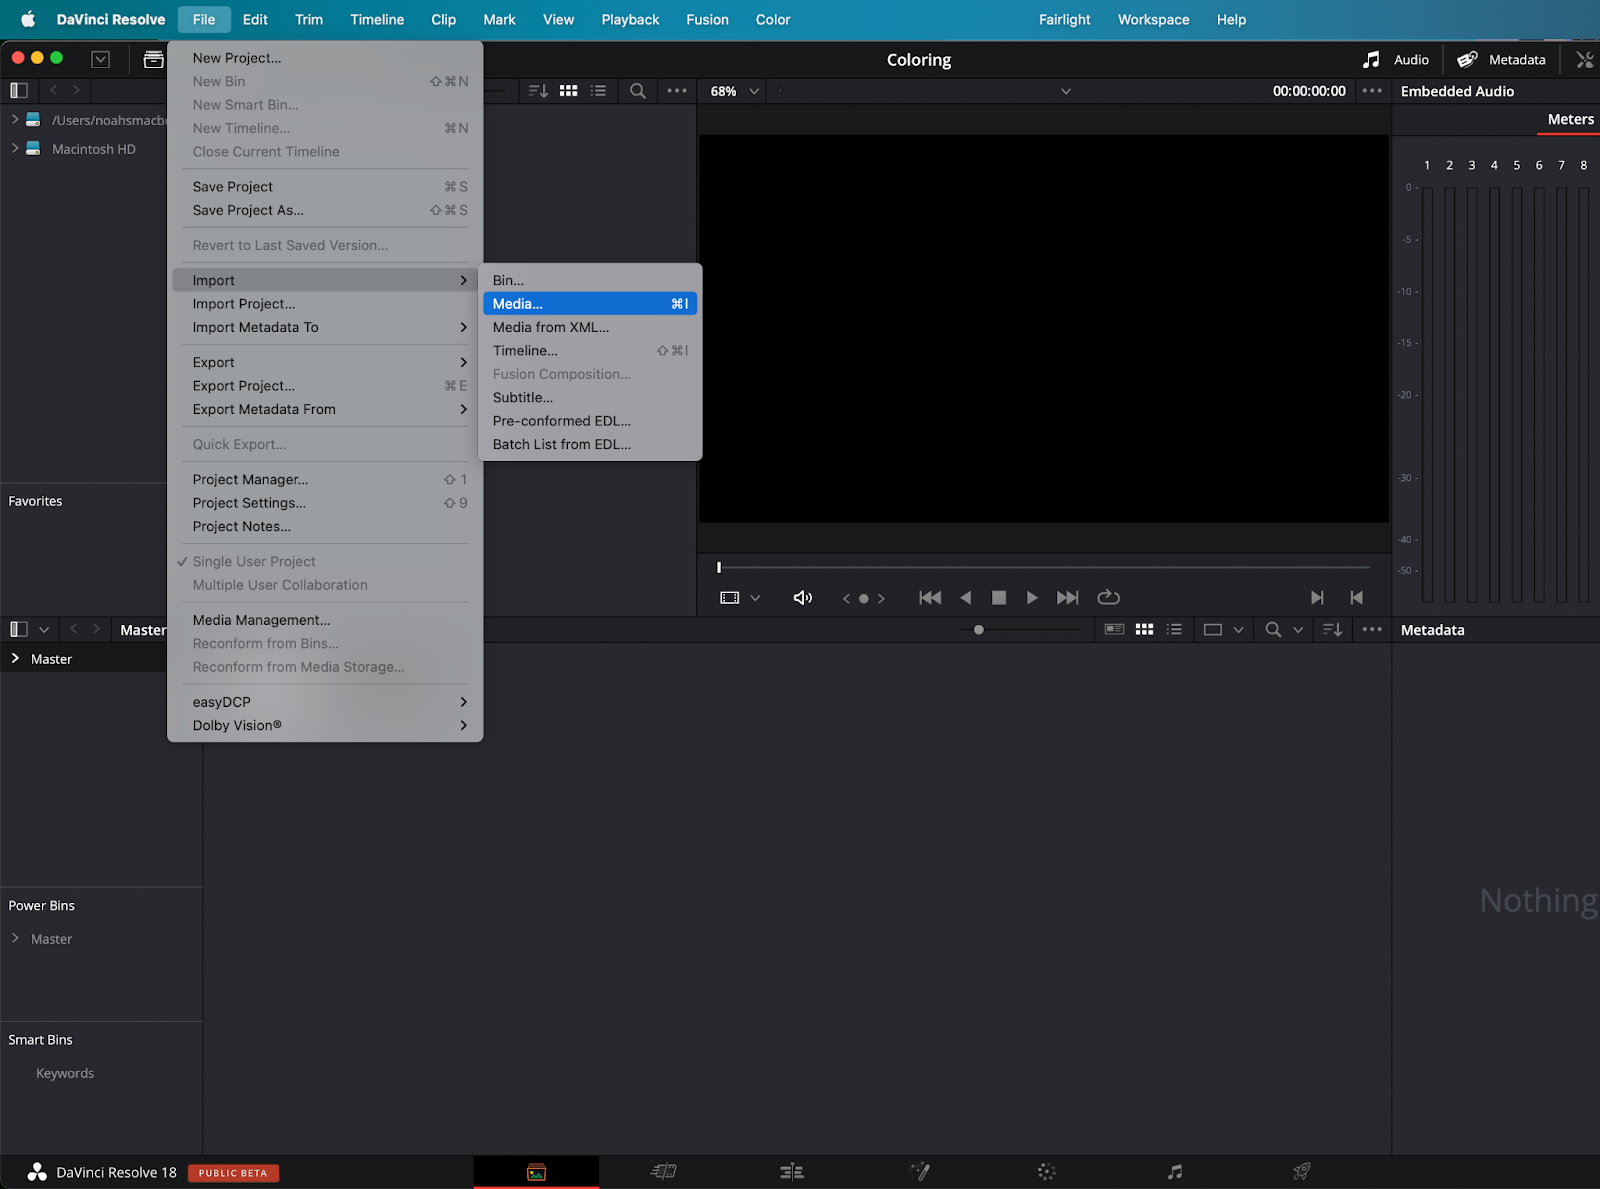The image size is (1600, 1189).
Task: Click the mute volume speaker icon
Action: tap(803, 598)
